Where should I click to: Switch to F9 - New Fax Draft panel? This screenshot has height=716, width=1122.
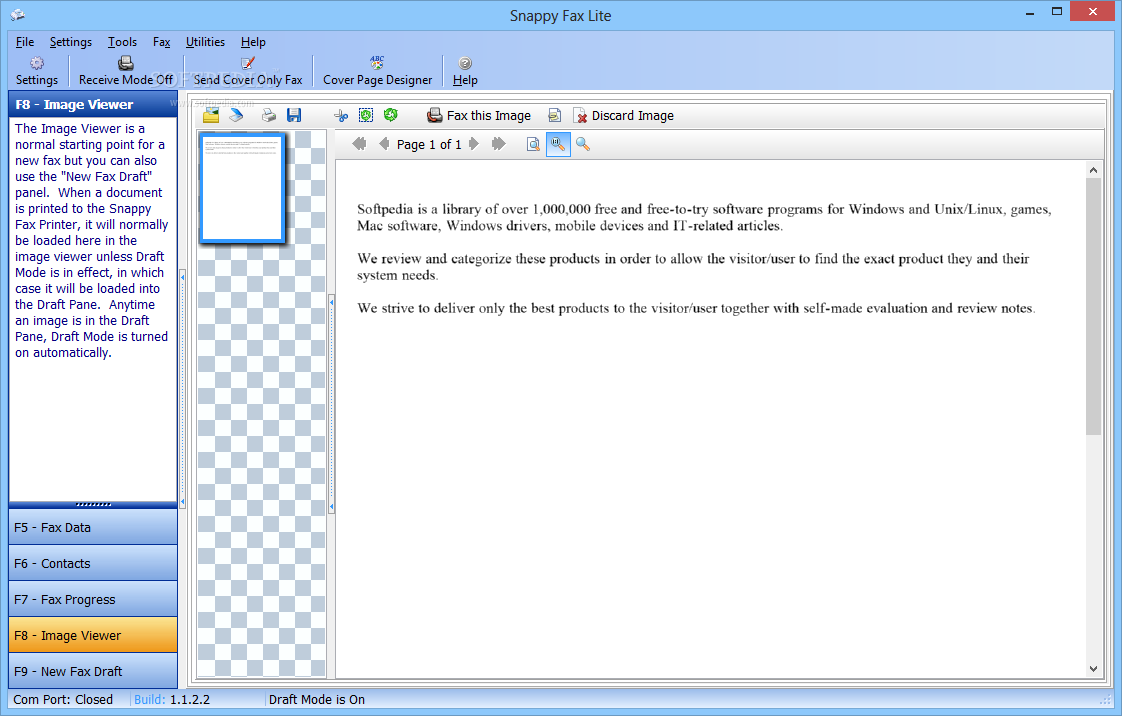pyautogui.click(x=93, y=671)
